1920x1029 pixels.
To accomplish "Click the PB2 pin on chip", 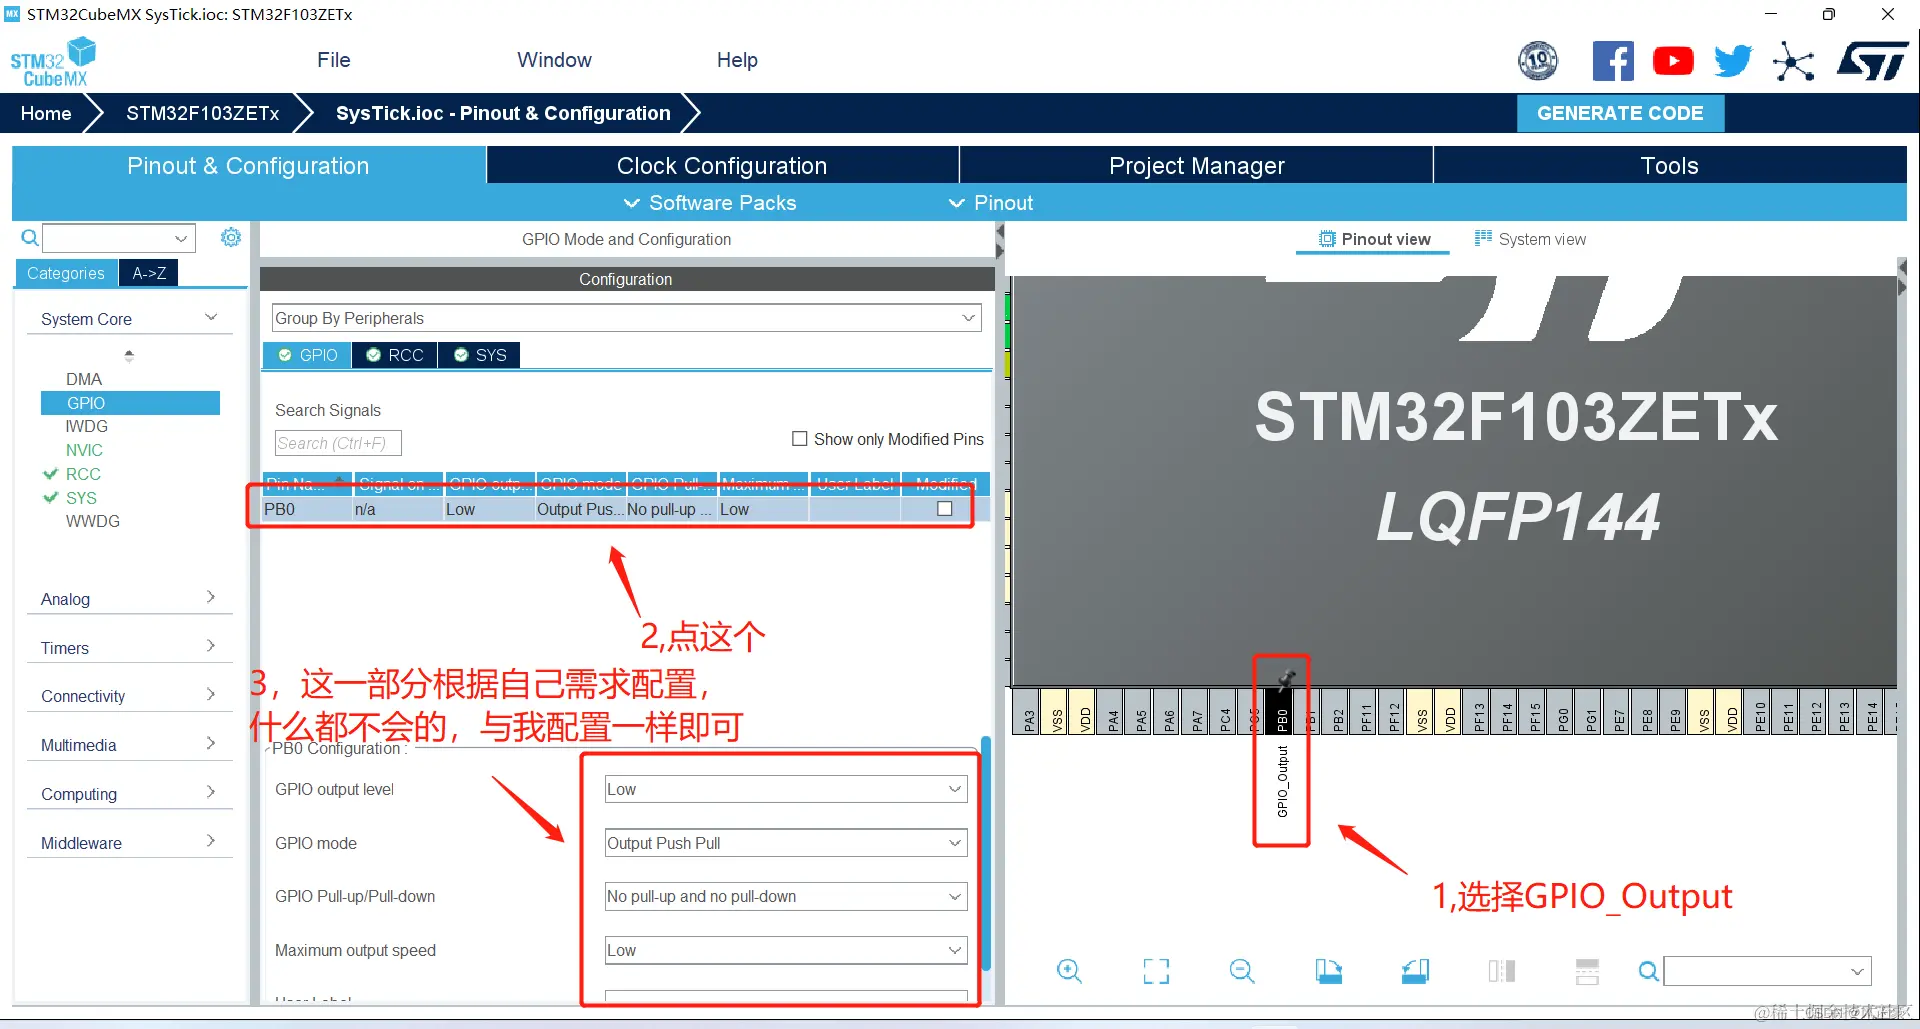I will pyautogui.click(x=1338, y=711).
